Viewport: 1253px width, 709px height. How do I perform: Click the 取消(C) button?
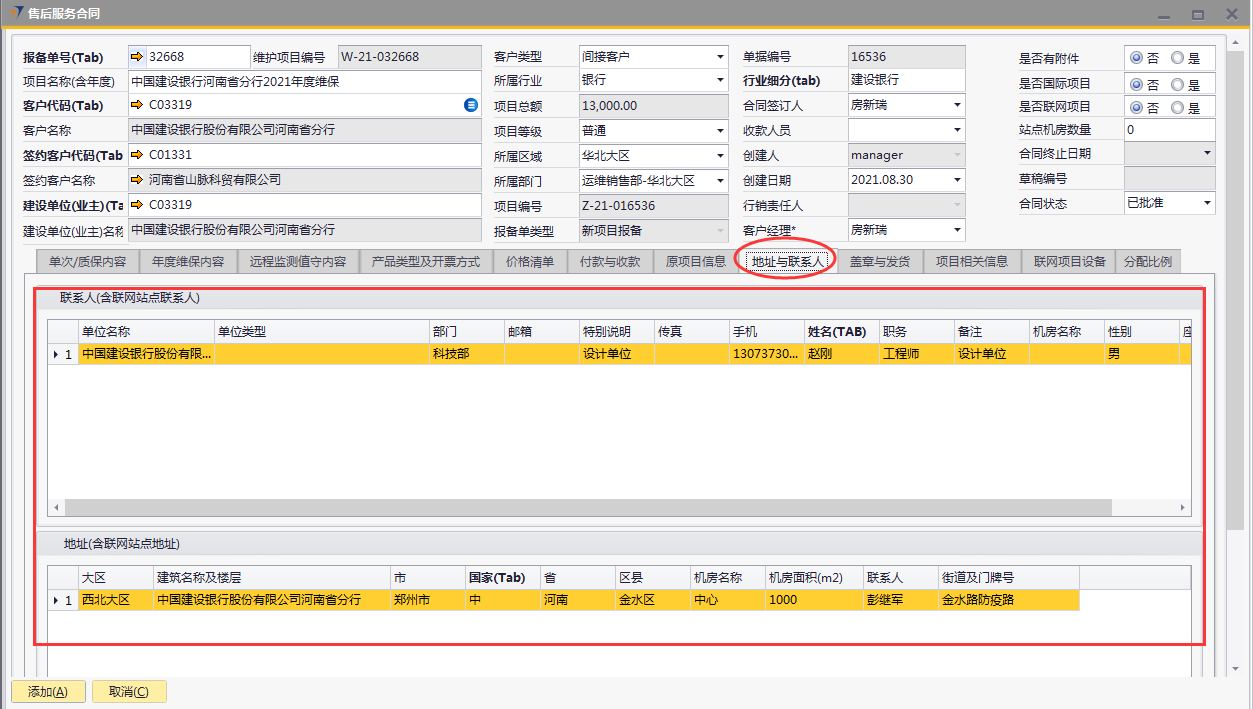click(129, 692)
